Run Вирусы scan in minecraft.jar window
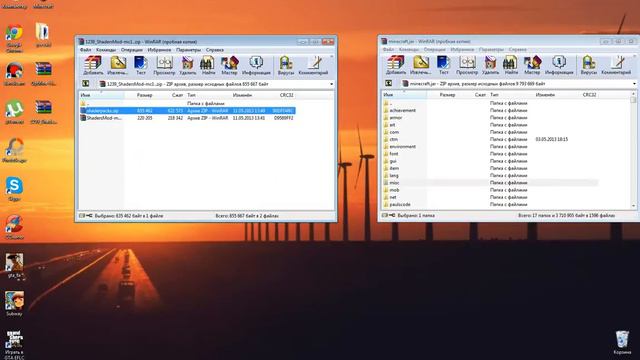 [589, 65]
